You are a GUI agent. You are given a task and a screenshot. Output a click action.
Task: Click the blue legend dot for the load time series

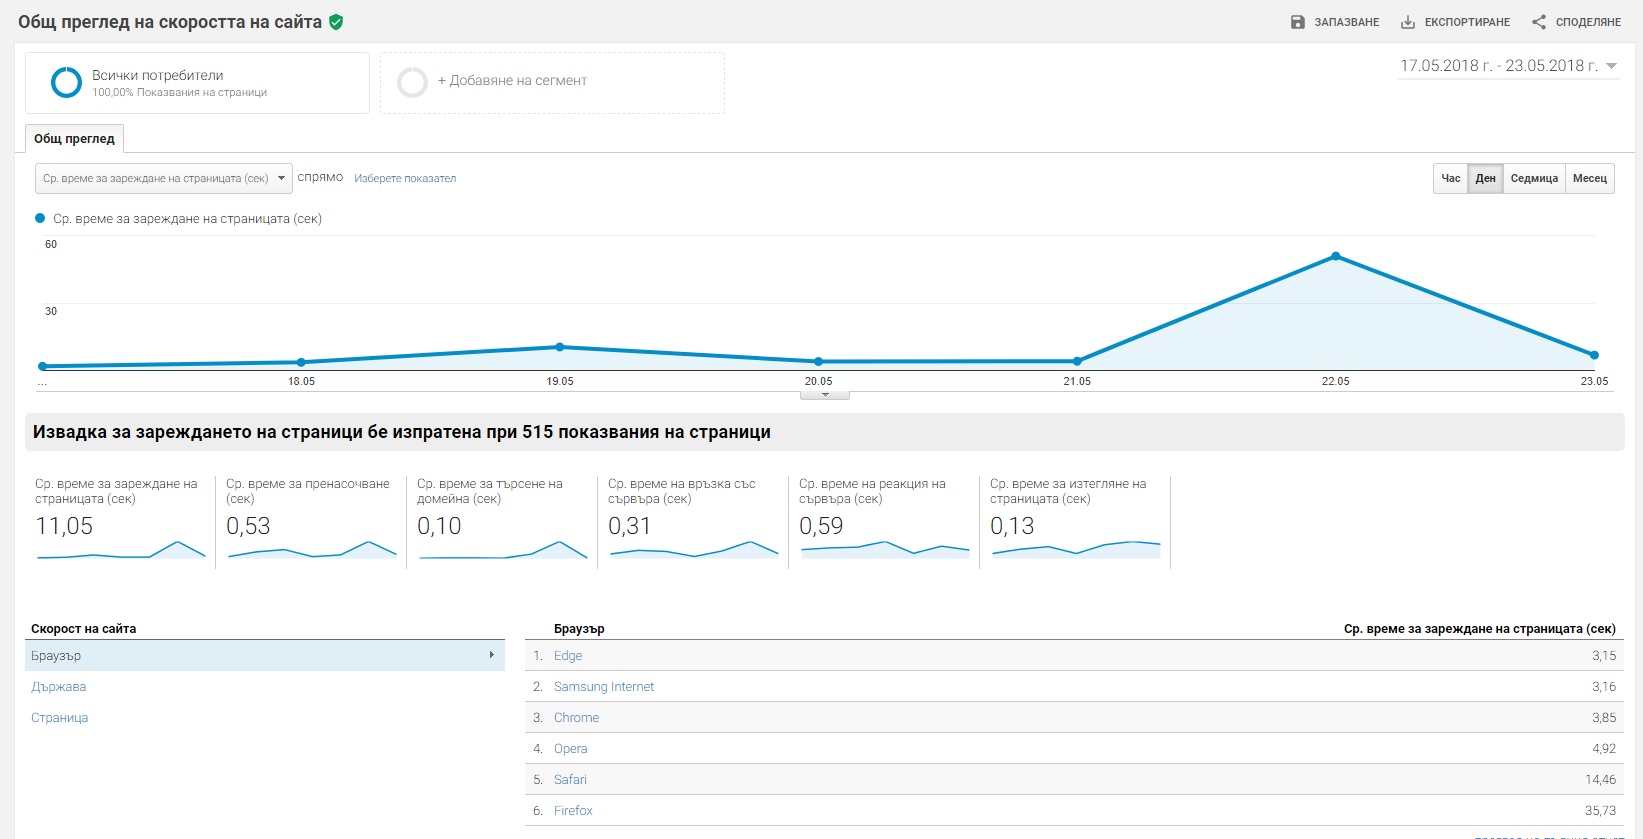click(40, 218)
